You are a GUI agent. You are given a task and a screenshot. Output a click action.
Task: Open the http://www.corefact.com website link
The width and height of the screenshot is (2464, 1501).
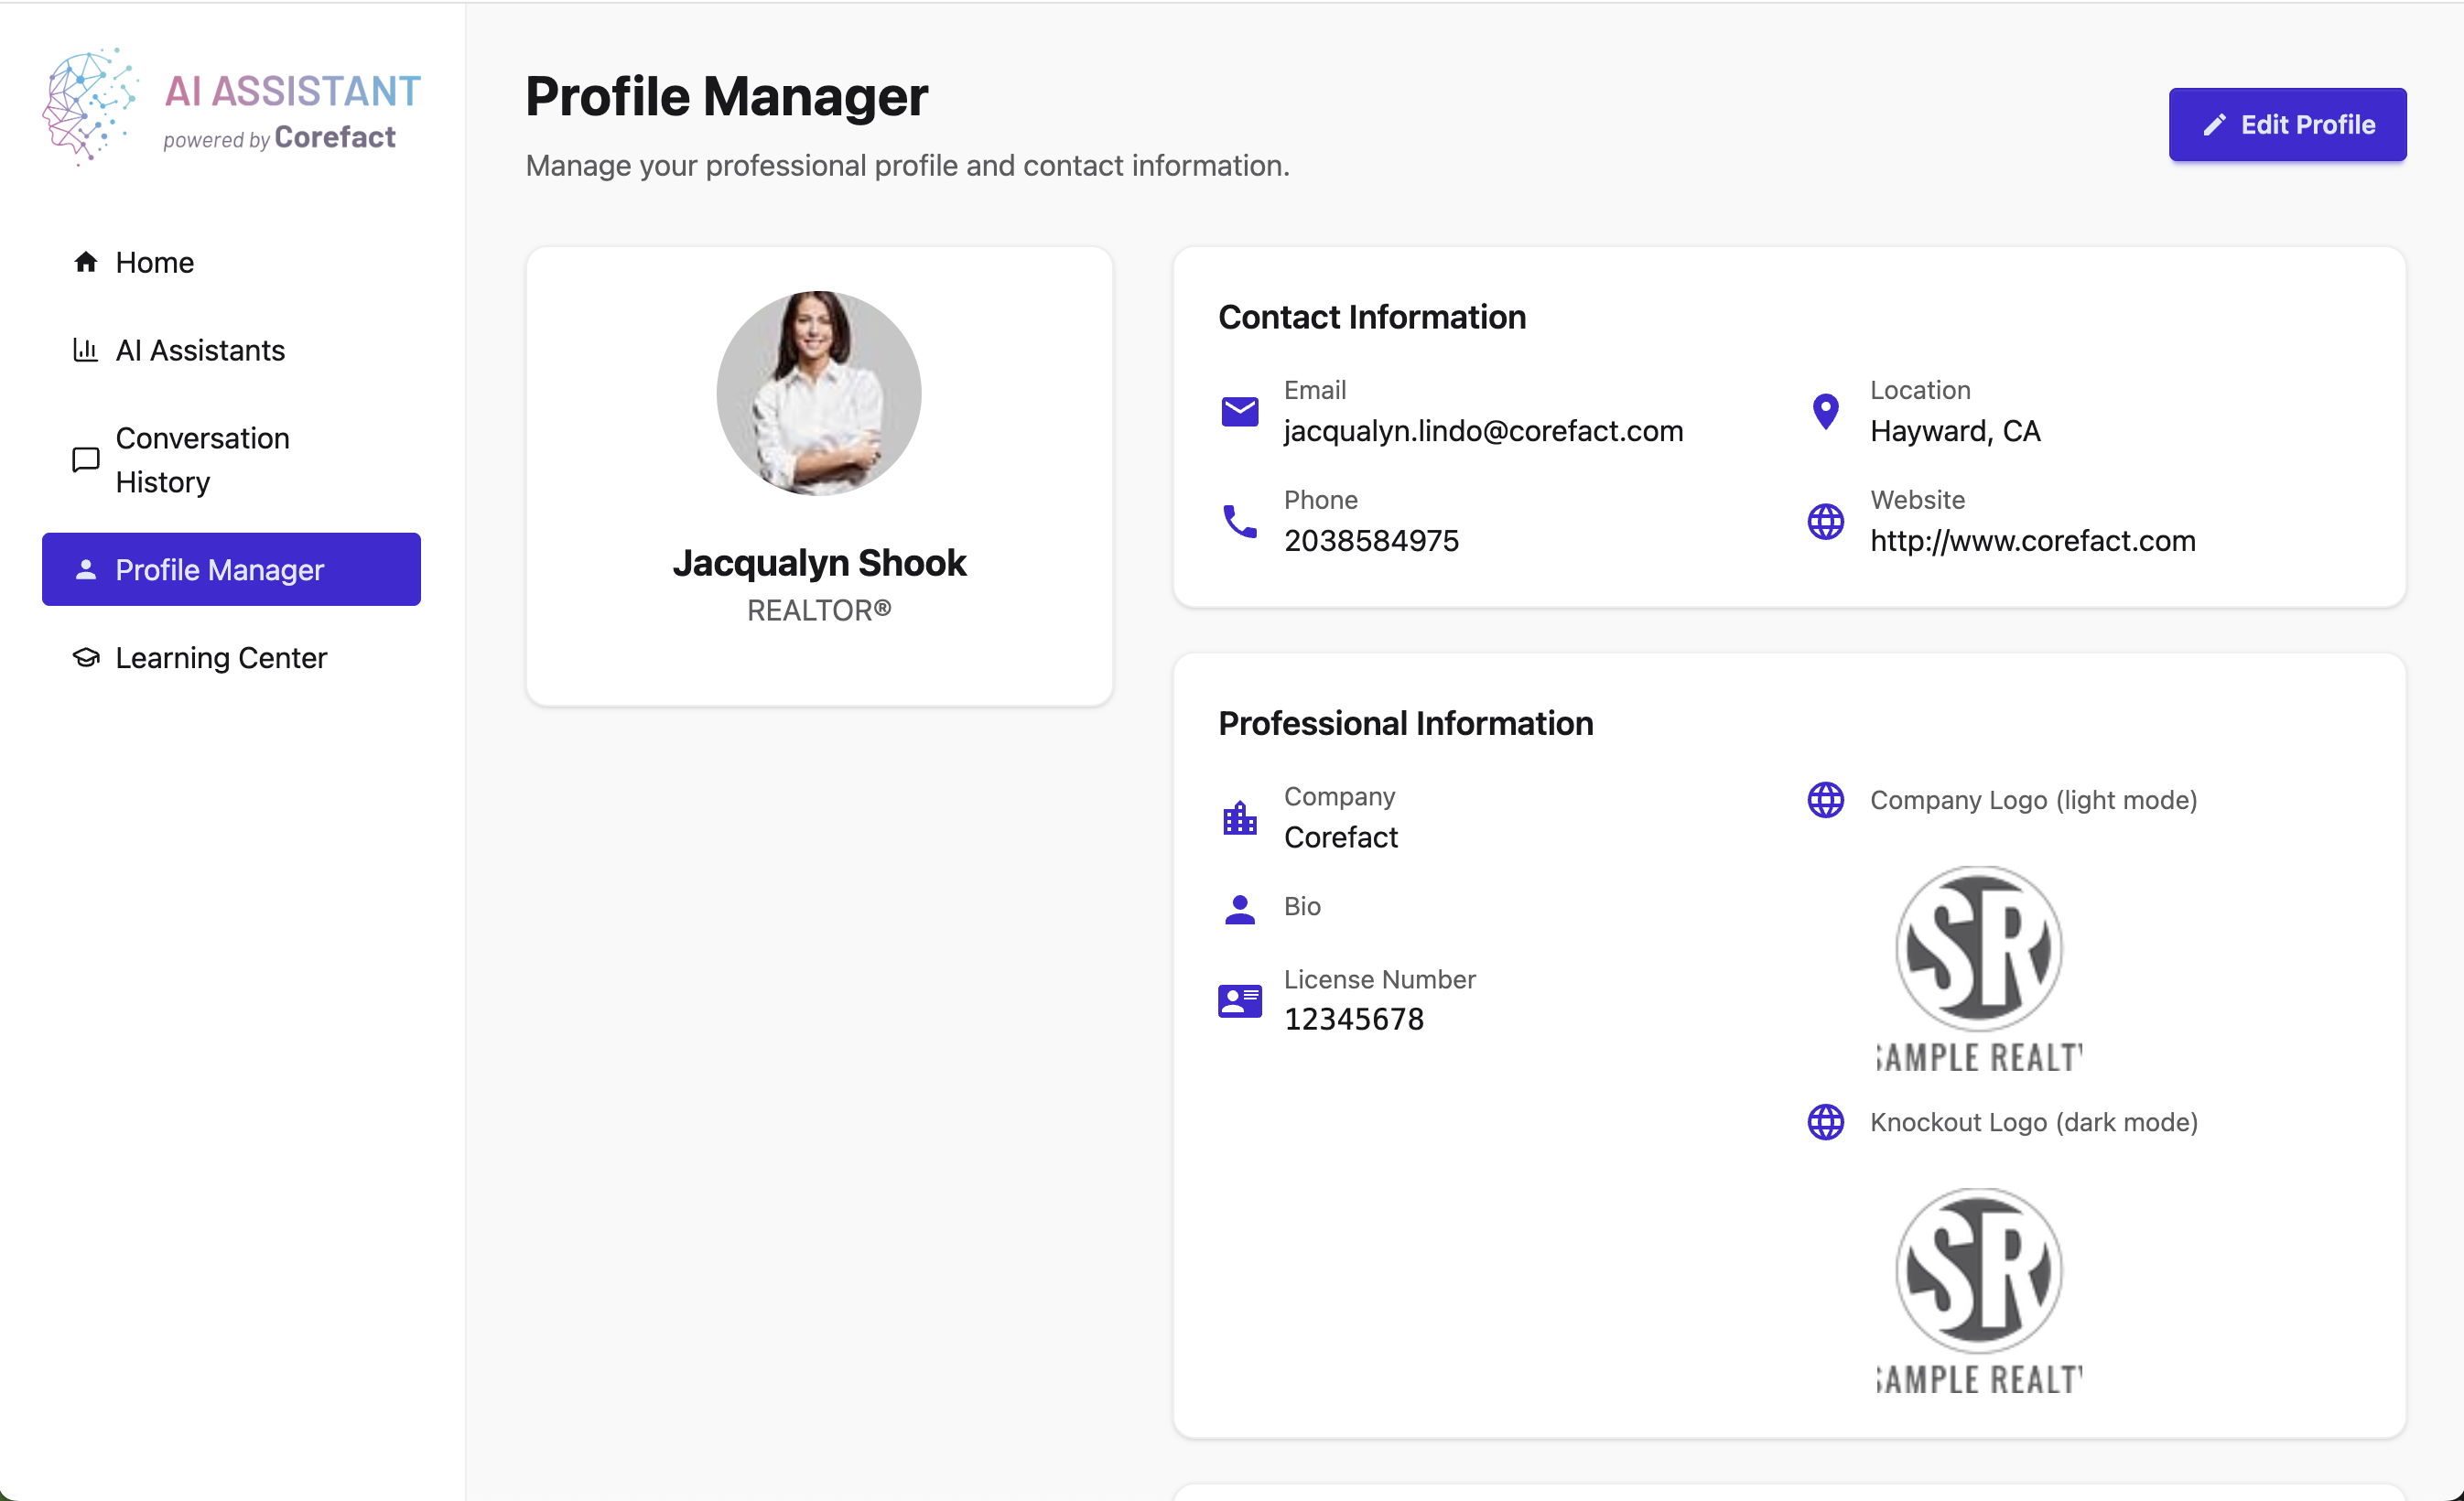tap(2032, 541)
